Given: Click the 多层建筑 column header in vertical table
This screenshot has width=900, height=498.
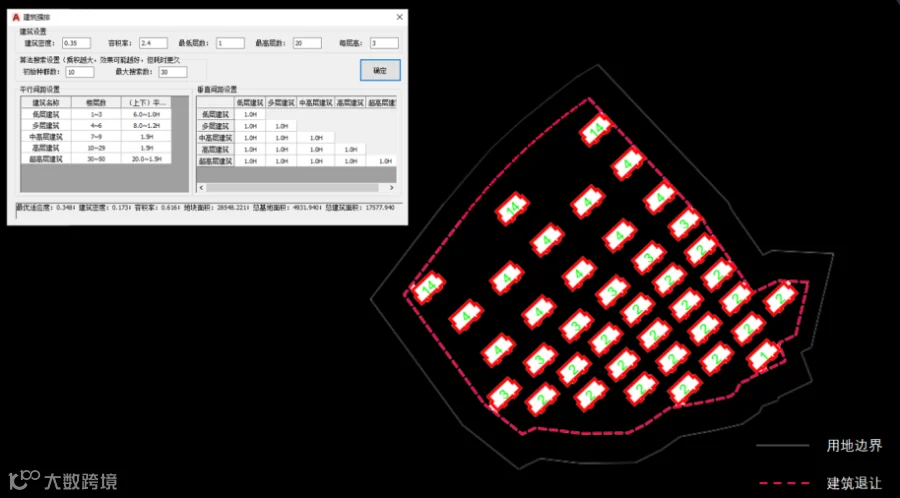Looking at the screenshot, I should 281,103.
